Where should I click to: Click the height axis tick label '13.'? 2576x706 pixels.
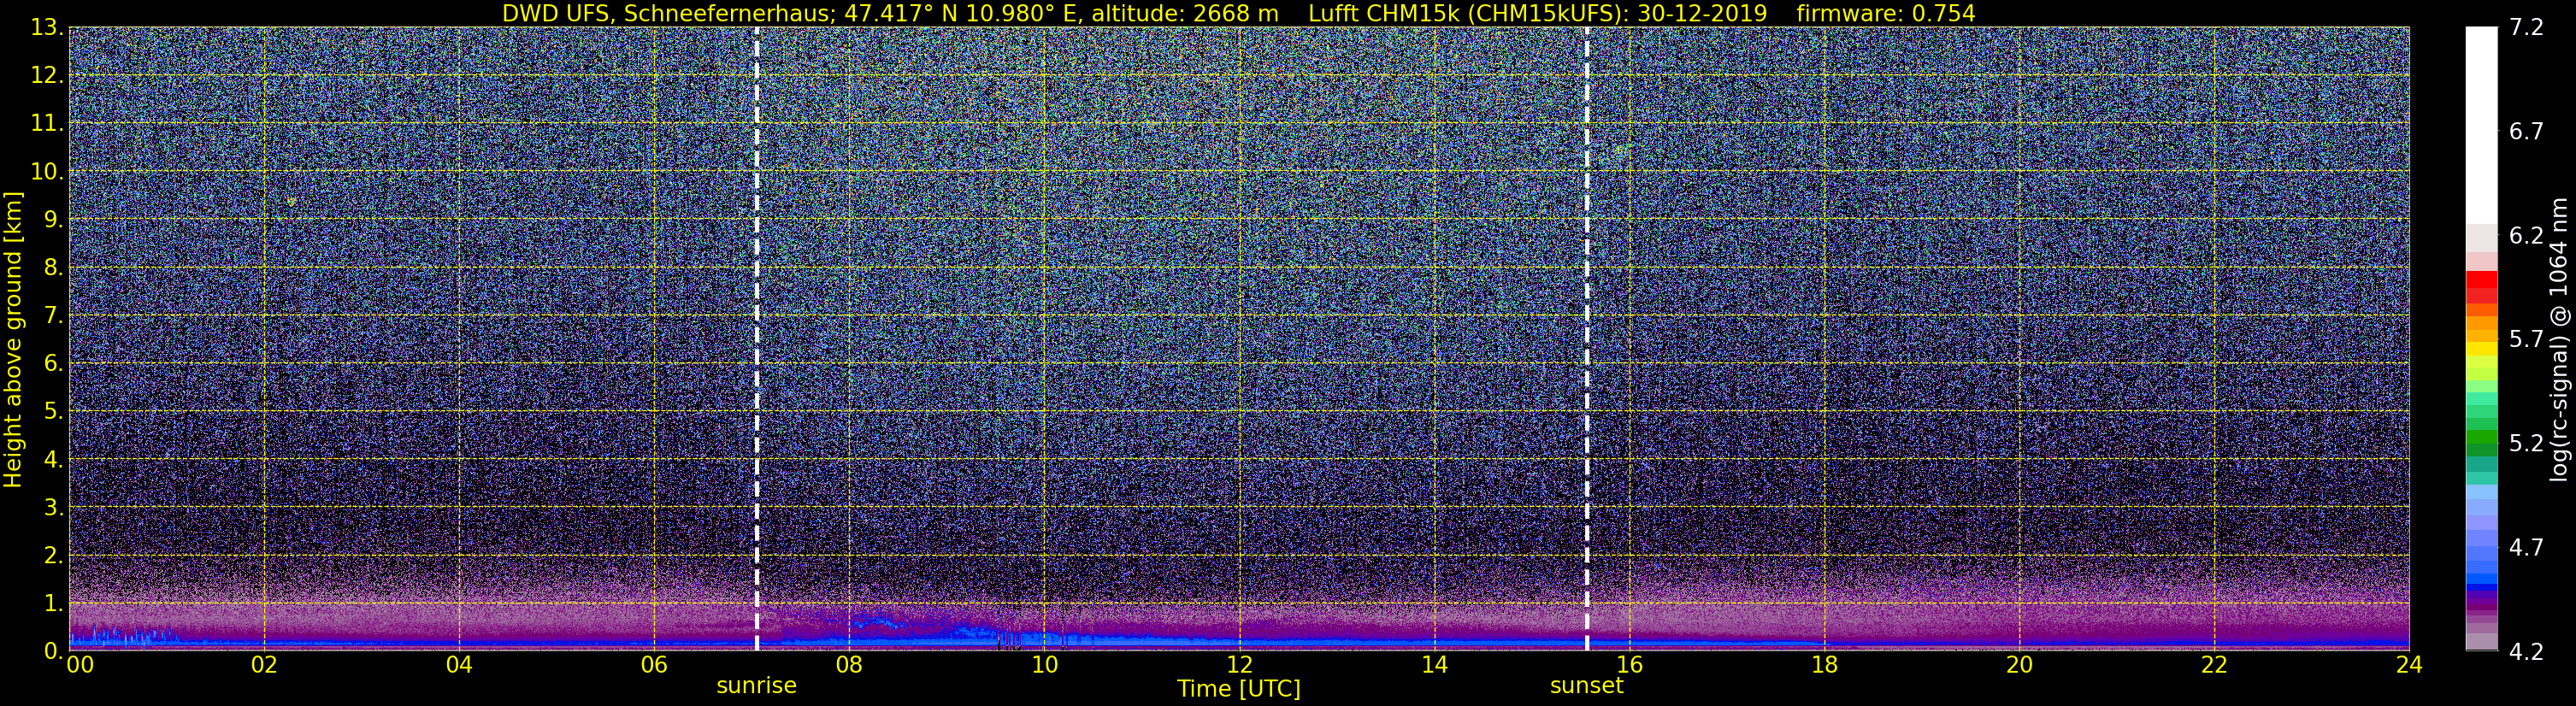(x=47, y=28)
